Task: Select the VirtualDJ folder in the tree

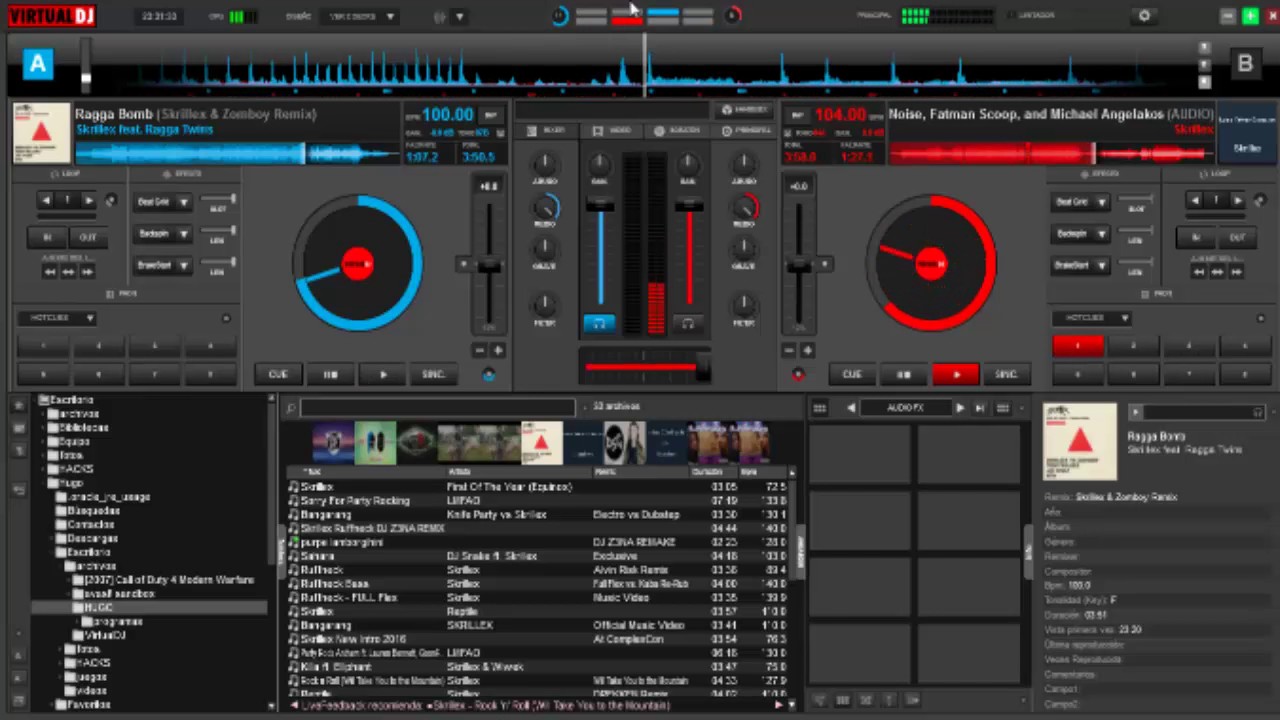Action: [x=104, y=635]
